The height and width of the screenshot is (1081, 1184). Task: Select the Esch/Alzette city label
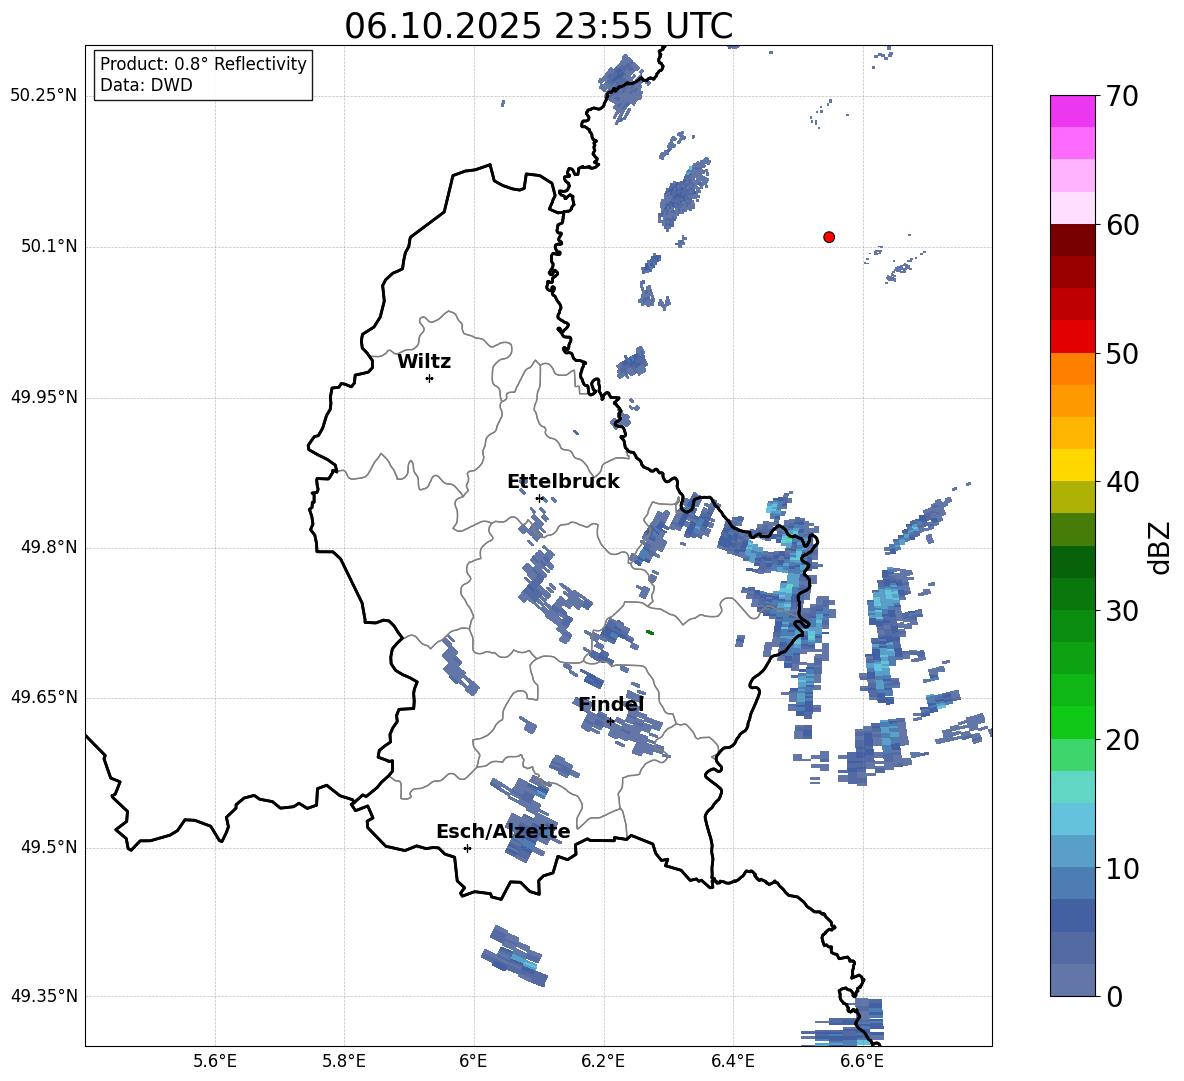tap(503, 831)
